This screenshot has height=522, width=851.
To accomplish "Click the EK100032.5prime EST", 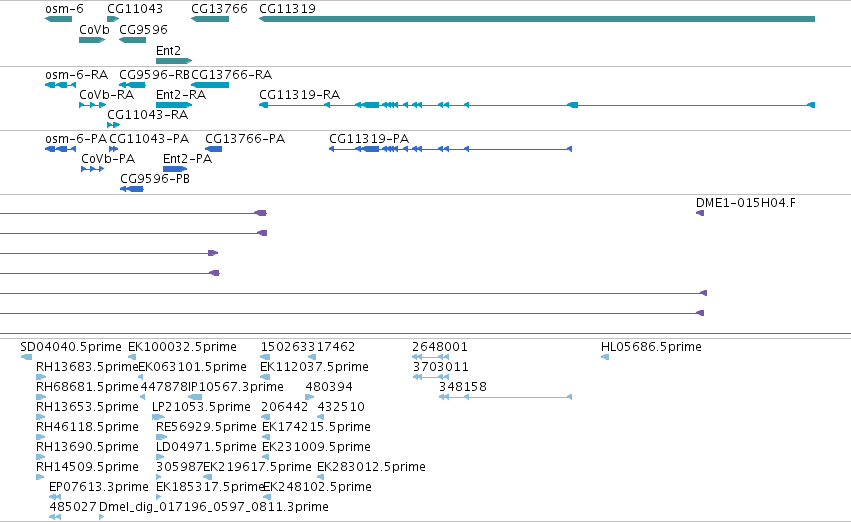I will tap(132, 357).
